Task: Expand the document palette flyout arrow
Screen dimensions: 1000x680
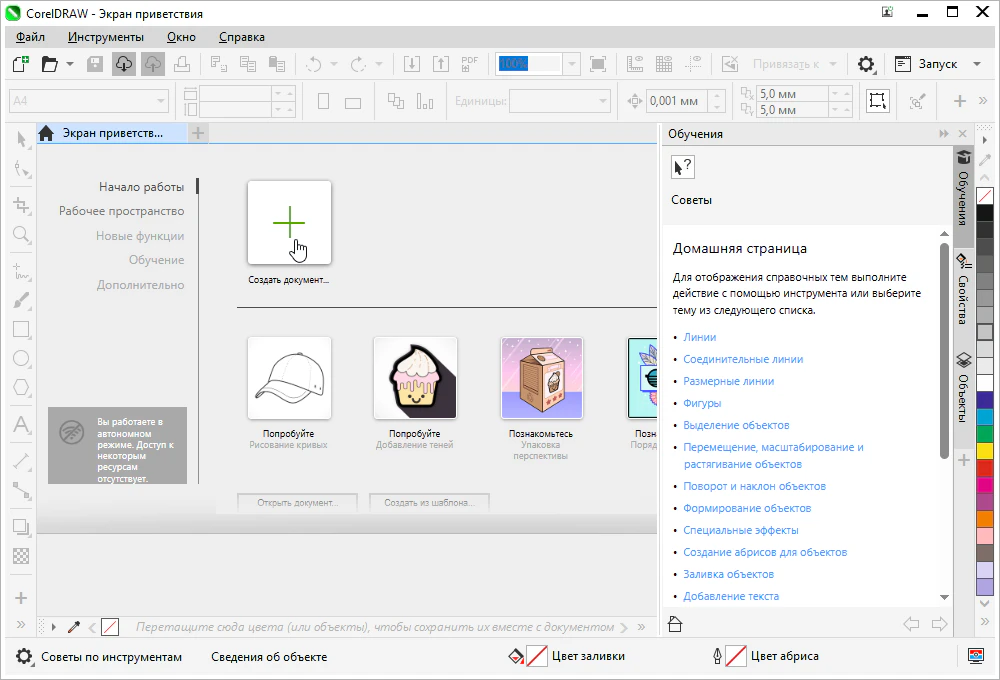Action: [54, 627]
